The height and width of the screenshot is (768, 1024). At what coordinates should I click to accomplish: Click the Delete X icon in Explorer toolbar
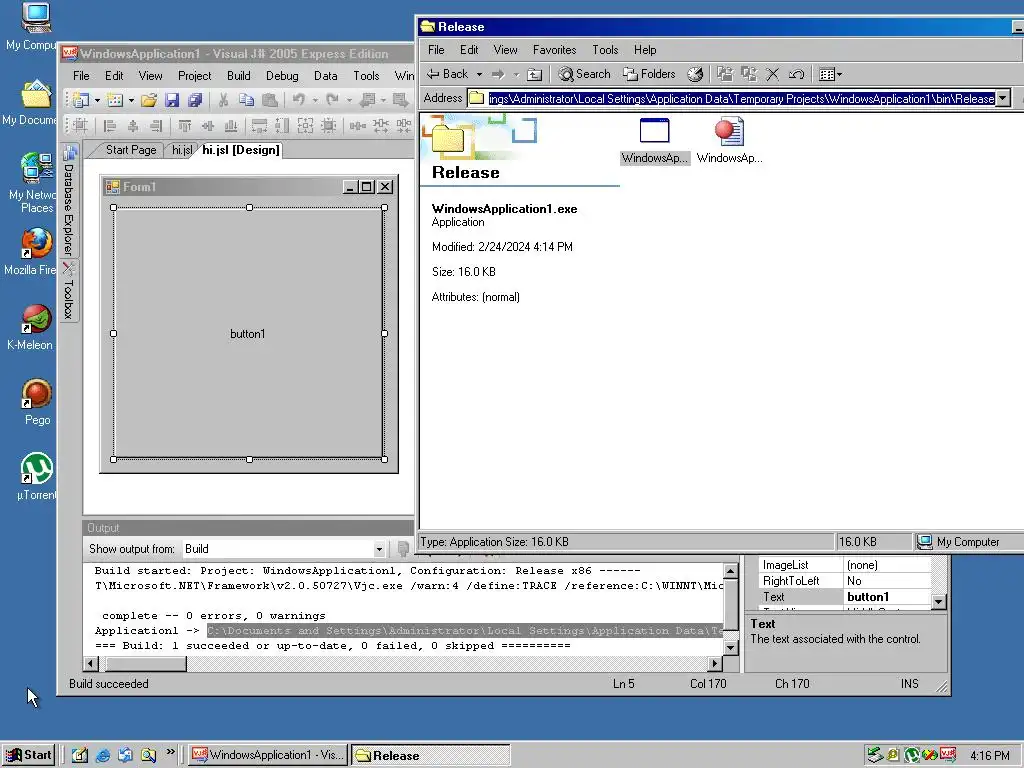point(773,74)
